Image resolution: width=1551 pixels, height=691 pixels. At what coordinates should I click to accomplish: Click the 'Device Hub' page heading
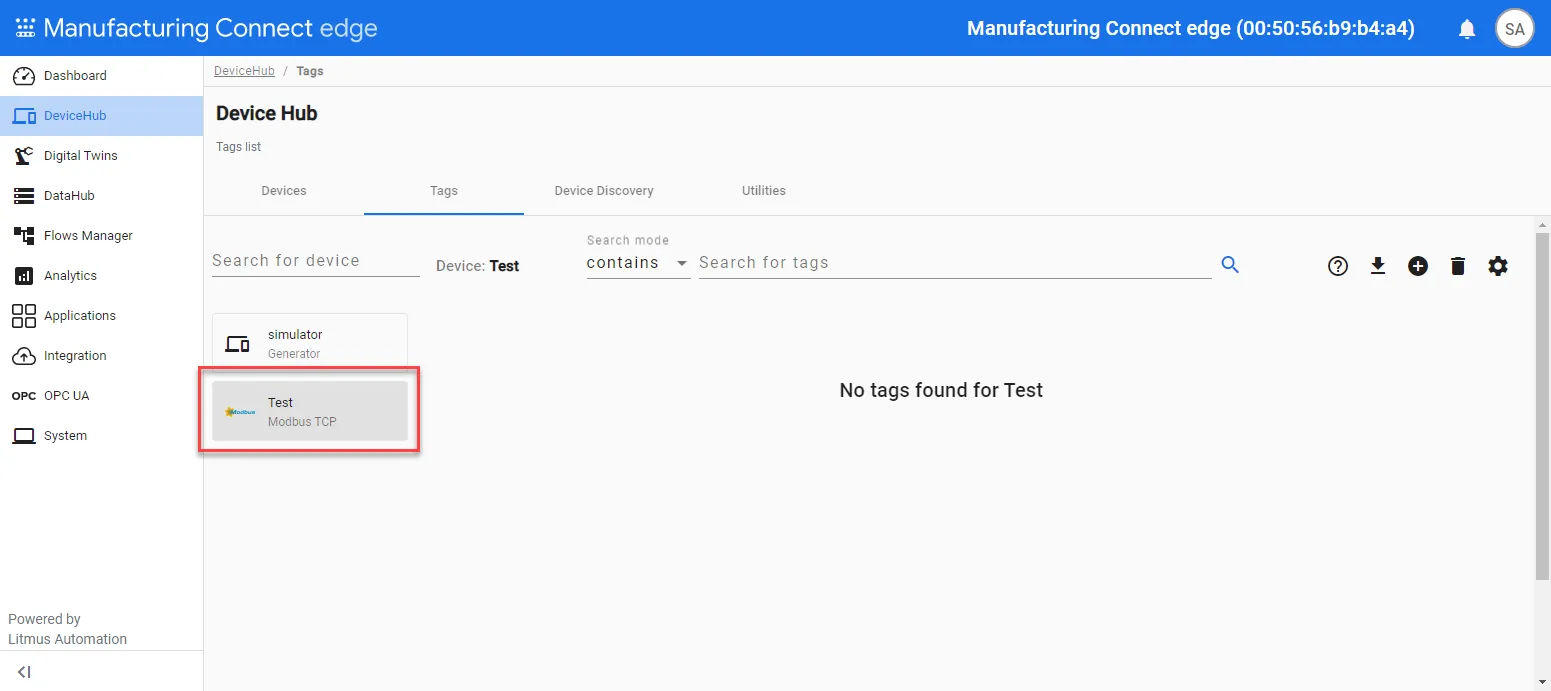point(267,114)
